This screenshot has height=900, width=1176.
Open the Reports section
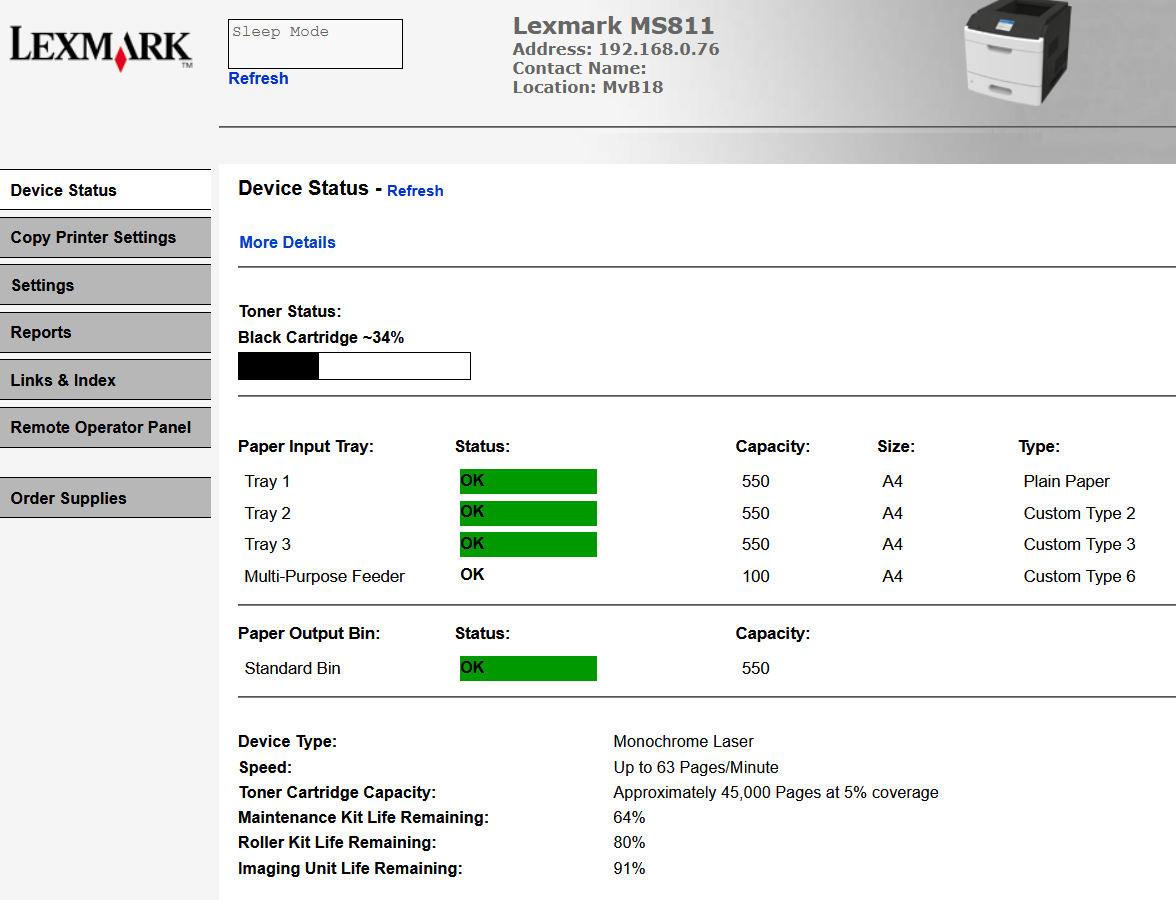click(105, 332)
